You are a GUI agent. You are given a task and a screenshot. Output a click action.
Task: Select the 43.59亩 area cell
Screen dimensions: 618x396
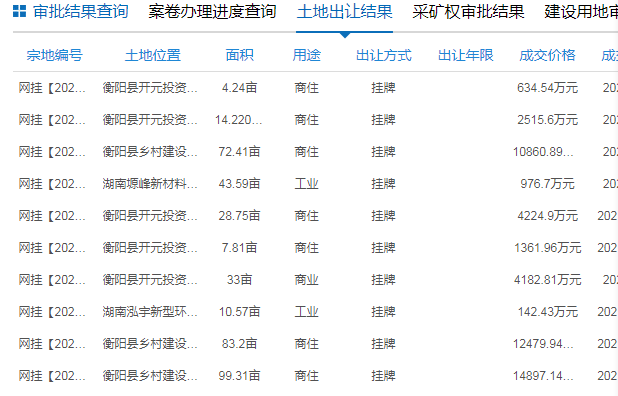239,184
